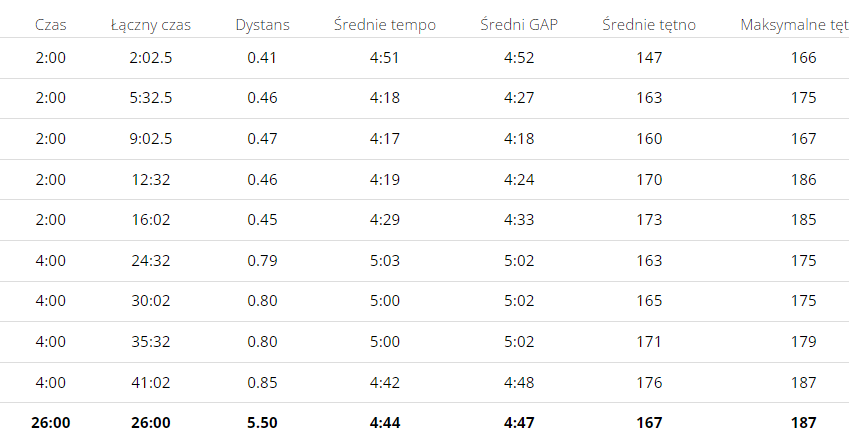Click the 24:32 cumulative time cell

pyautogui.click(x=150, y=261)
